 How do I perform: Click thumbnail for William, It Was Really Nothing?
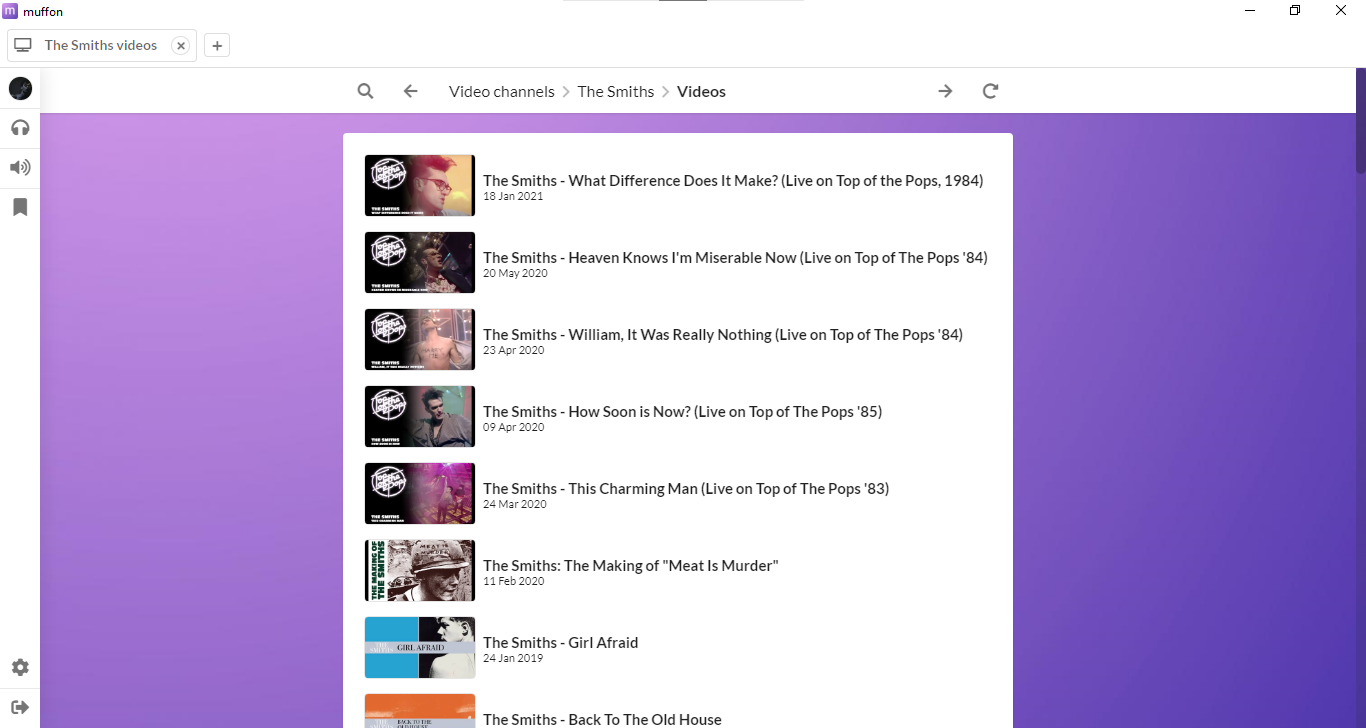(420, 339)
